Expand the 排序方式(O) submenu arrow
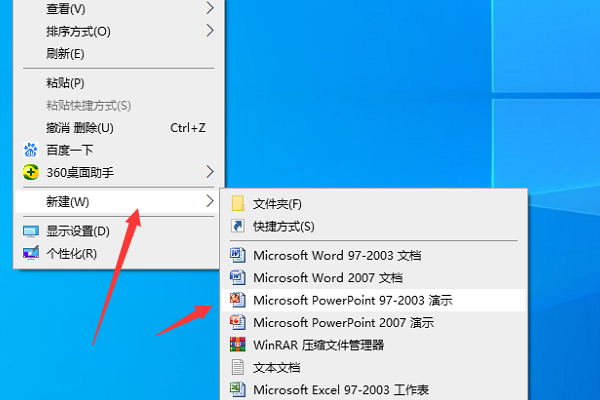Viewport: 600px width, 400px height. pyautogui.click(x=210, y=31)
